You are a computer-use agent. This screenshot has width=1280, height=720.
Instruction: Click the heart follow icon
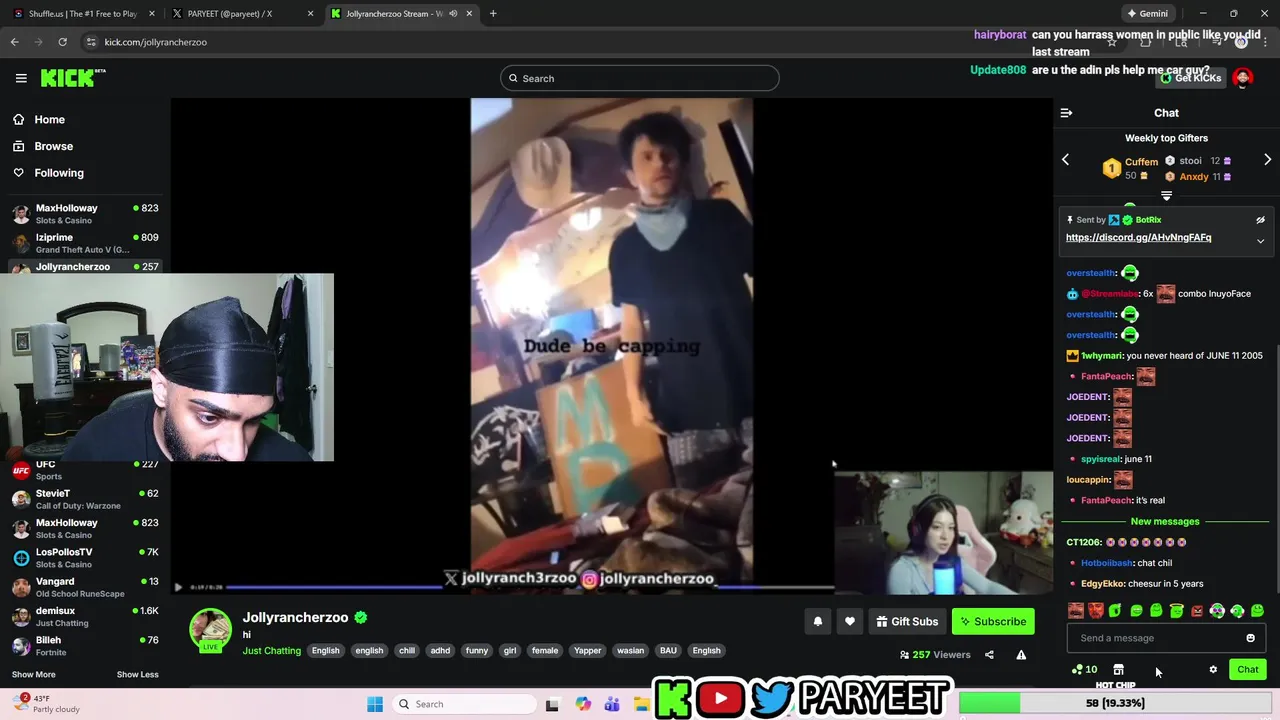click(849, 621)
